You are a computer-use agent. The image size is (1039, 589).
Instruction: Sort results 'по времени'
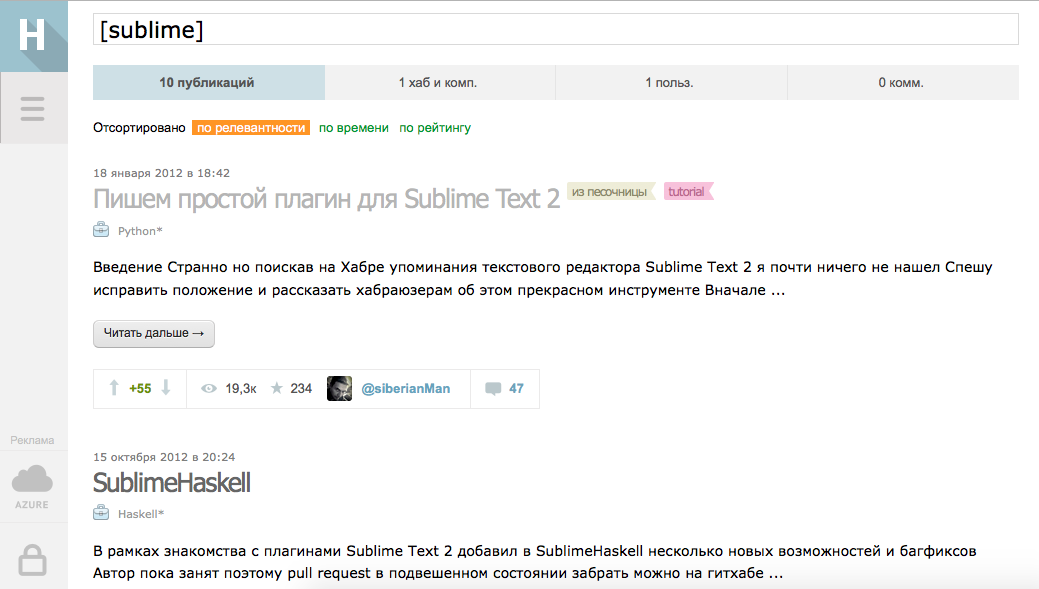coord(354,128)
